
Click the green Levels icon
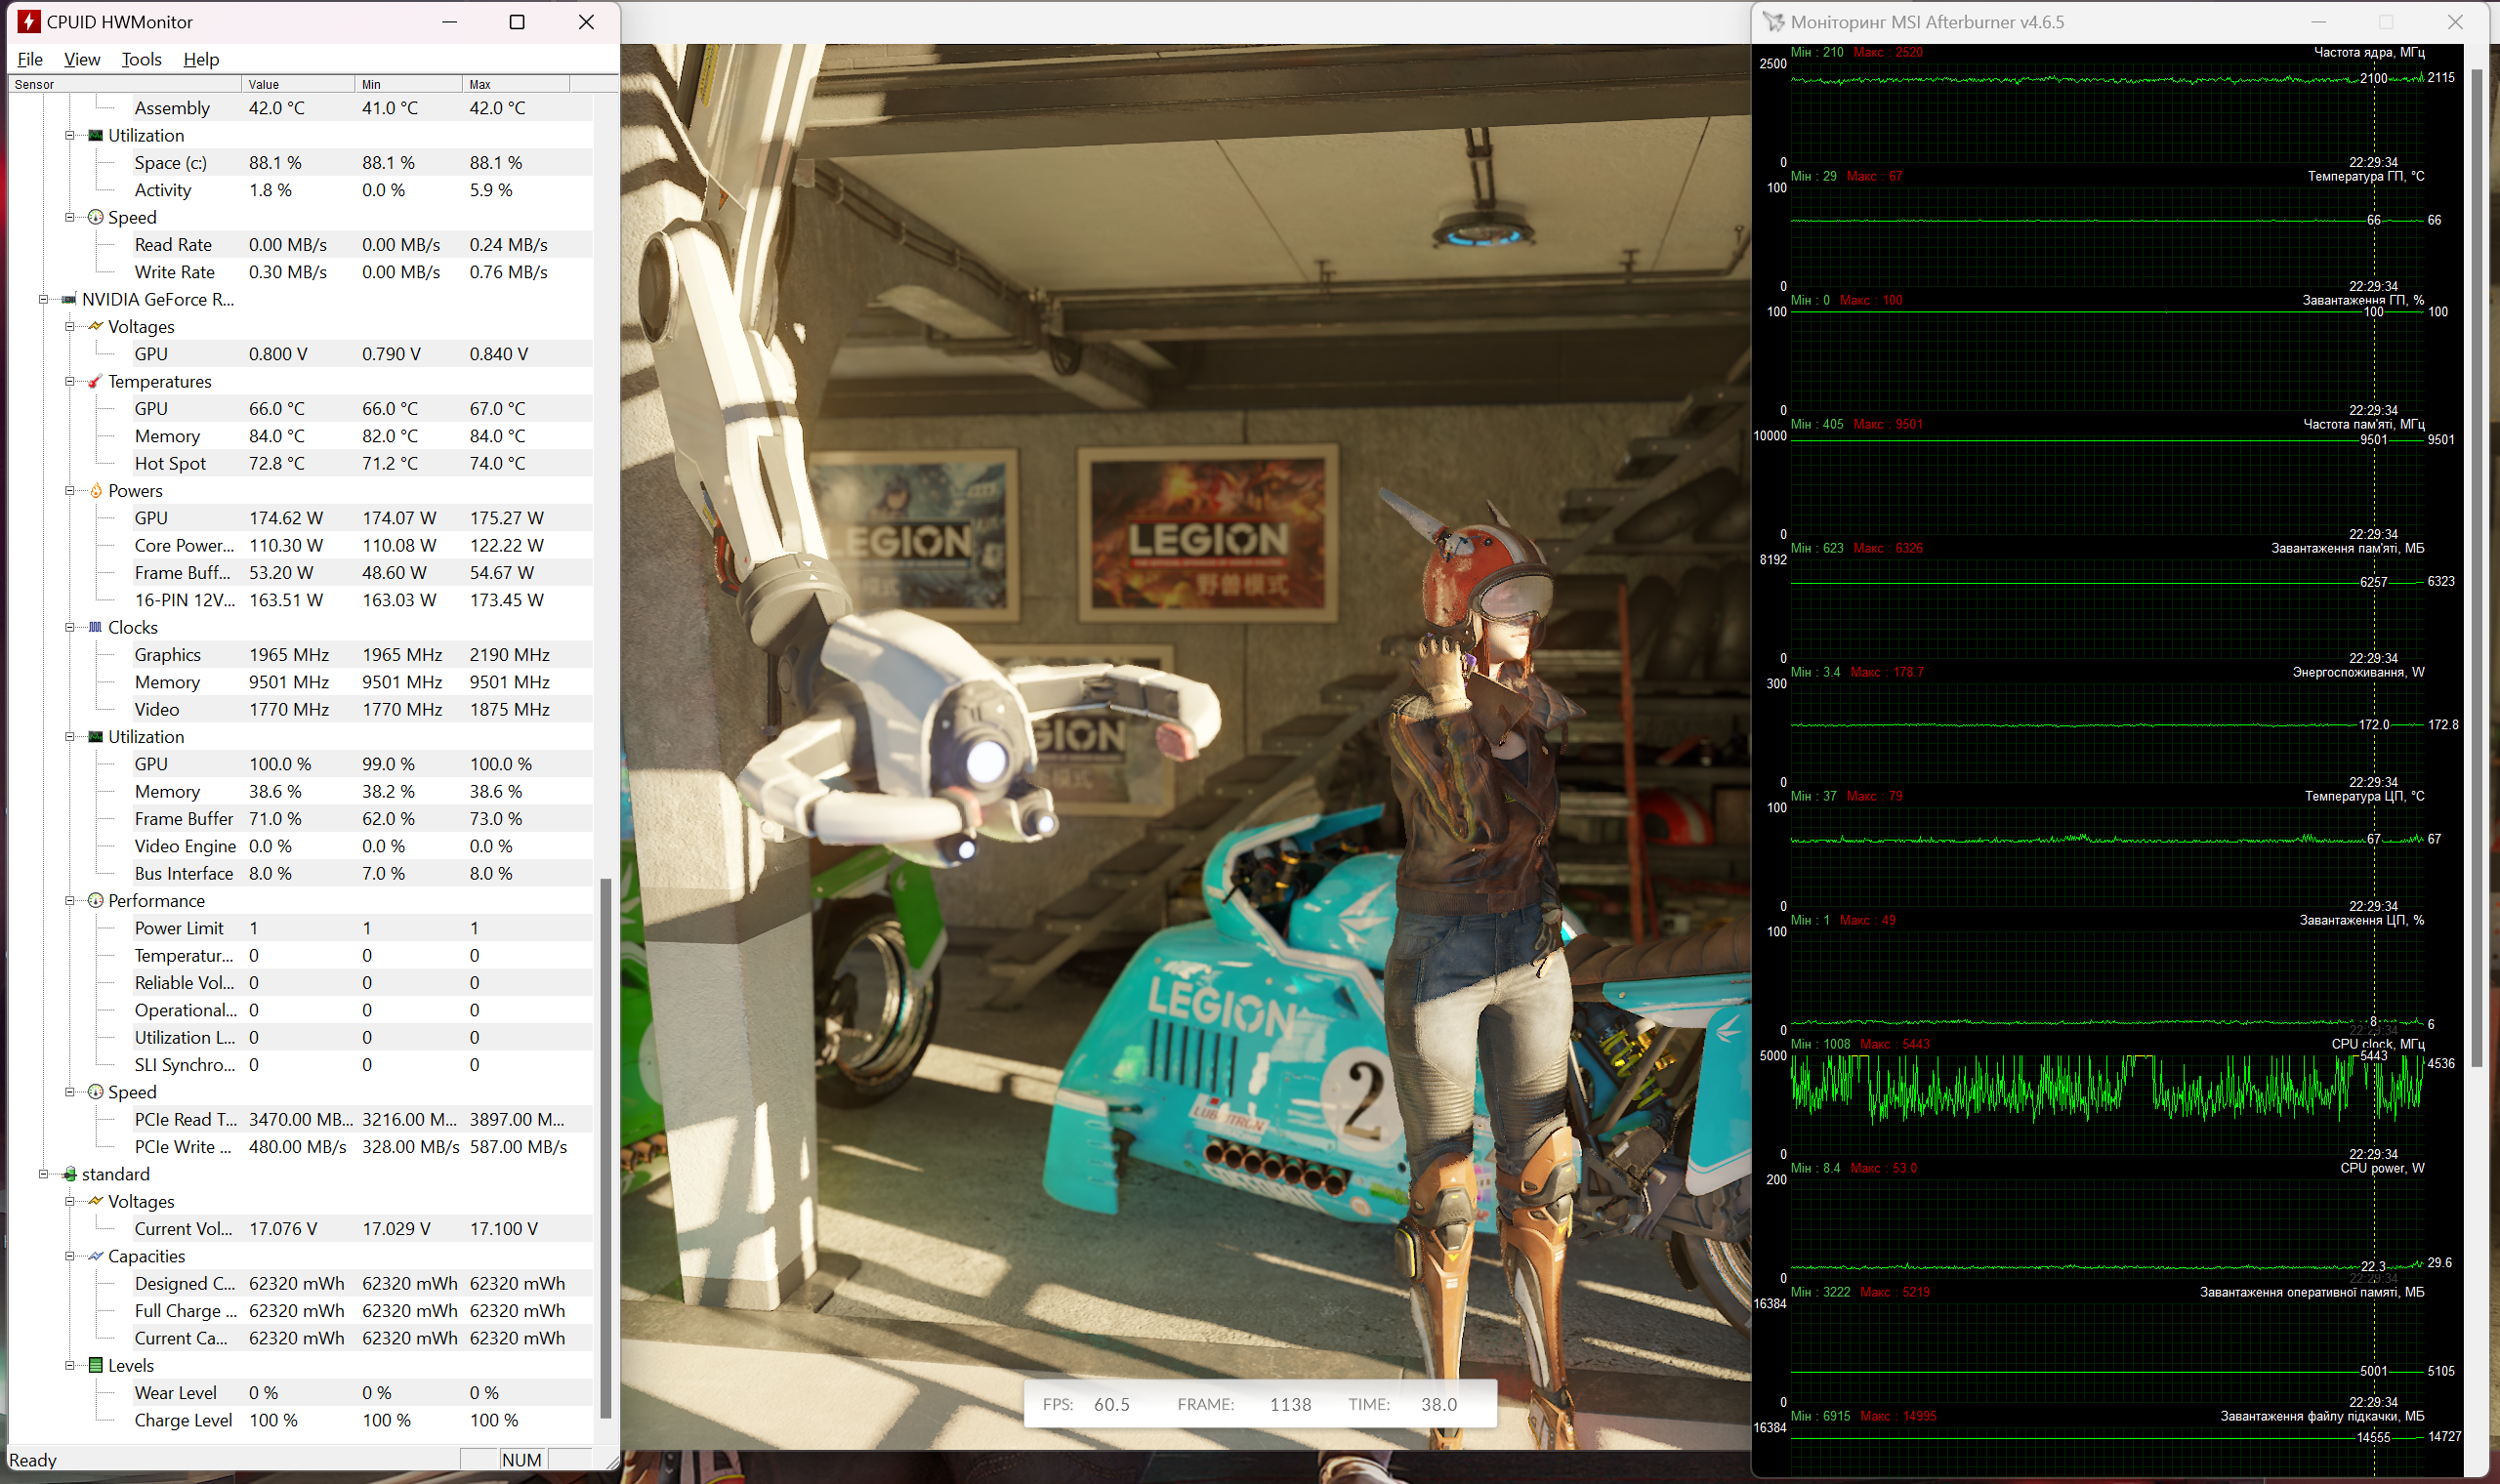coord(95,1365)
